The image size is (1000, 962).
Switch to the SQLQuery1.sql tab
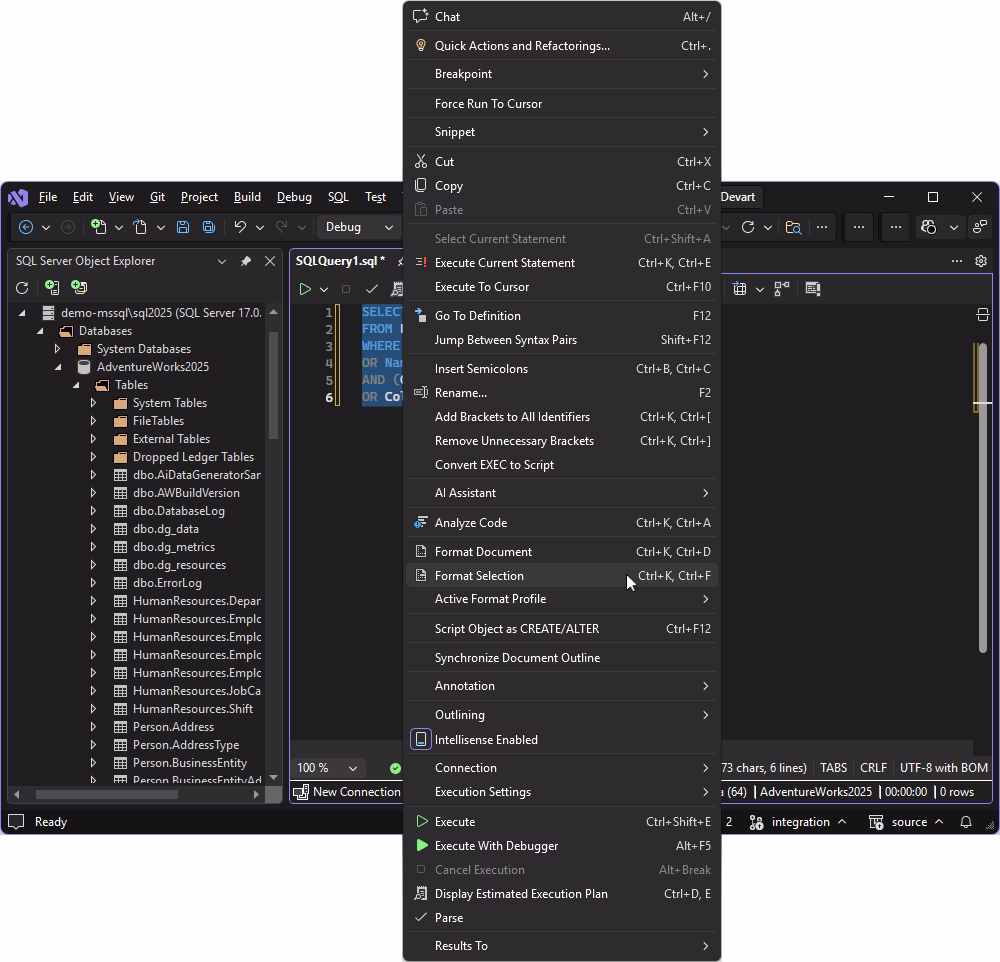pyautogui.click(x=341, y=261)
